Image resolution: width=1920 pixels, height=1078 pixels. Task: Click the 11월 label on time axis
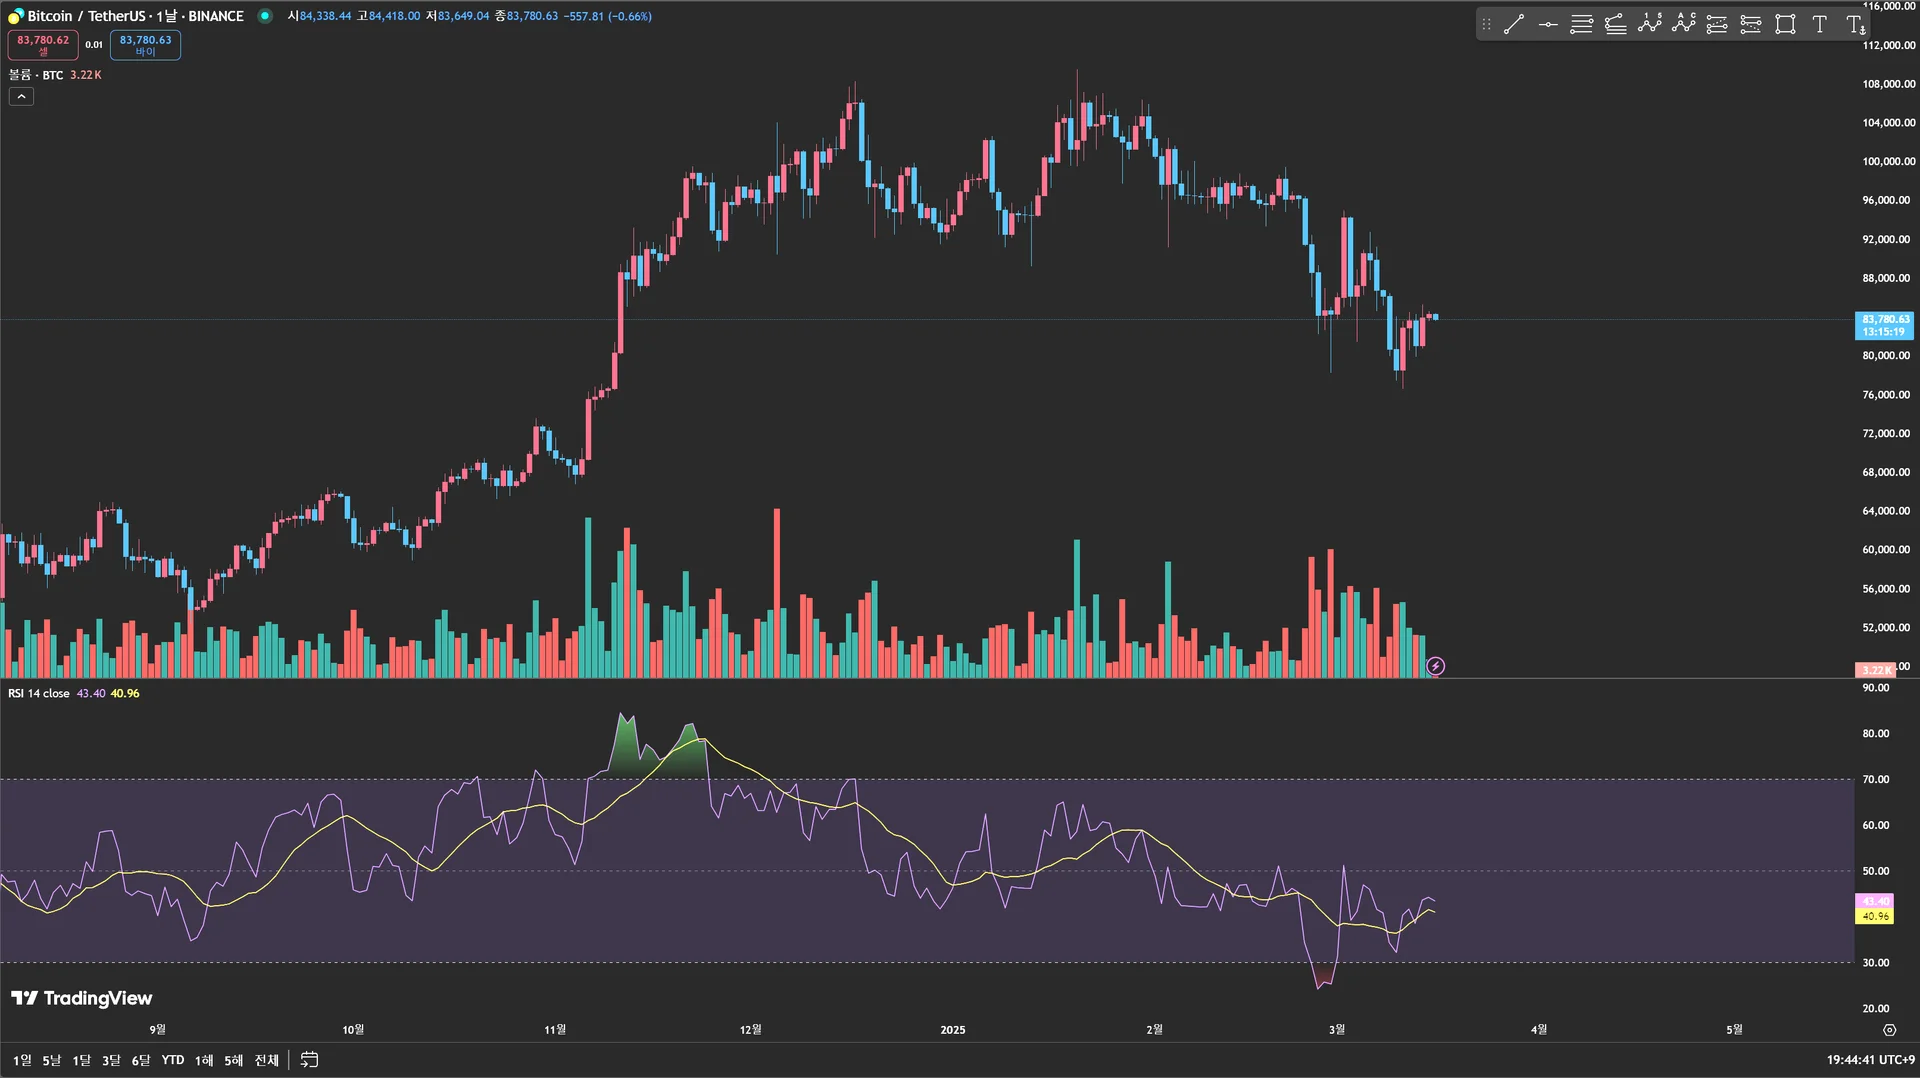[x=555, y=1030]
